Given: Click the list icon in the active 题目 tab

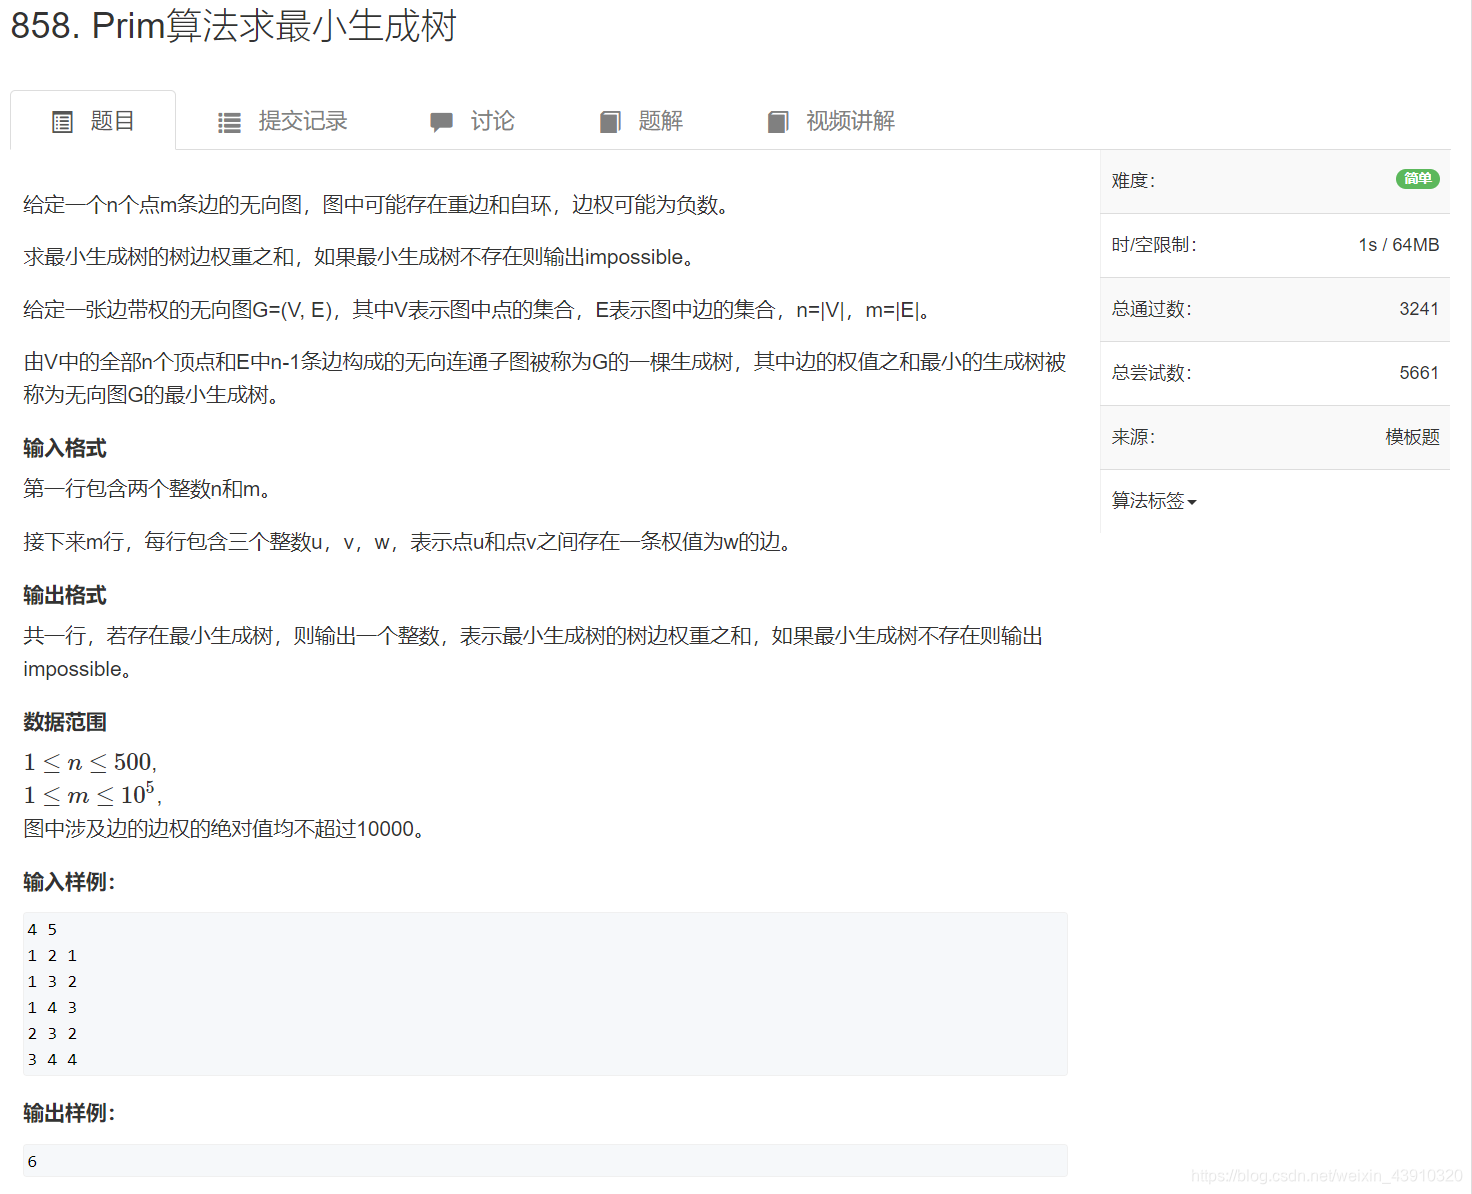Looking at the screenshot, I should [x=62, y=120].
